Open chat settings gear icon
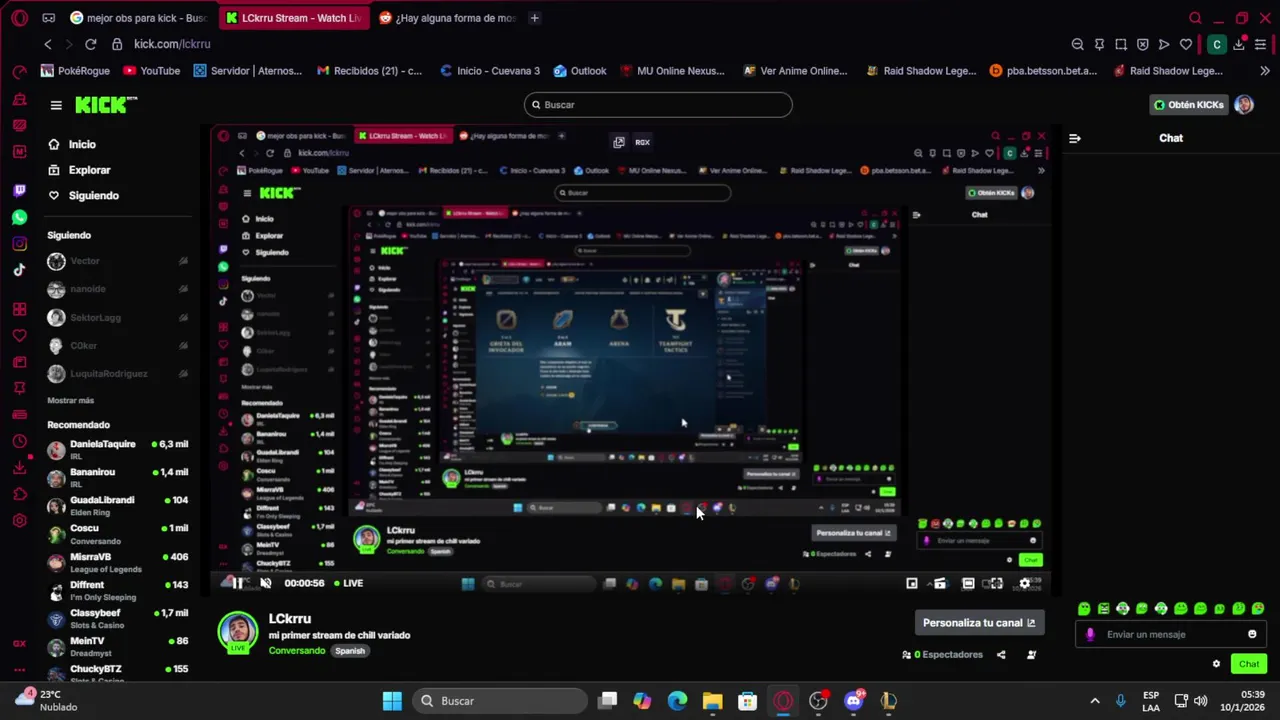The image size is (1280, 720). 1216,664
